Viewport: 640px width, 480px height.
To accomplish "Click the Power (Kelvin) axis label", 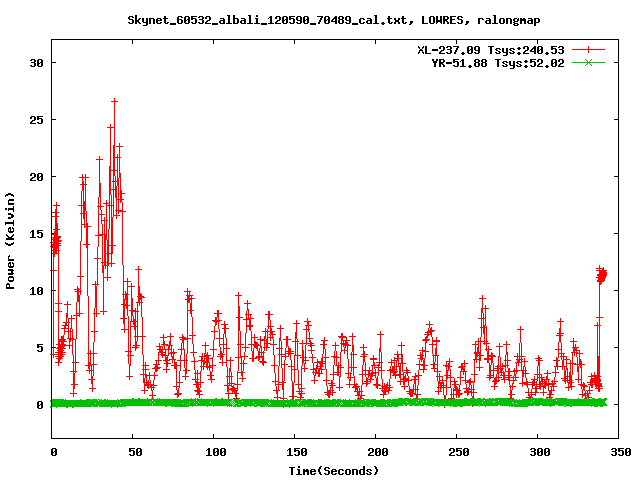I will 10,241.
